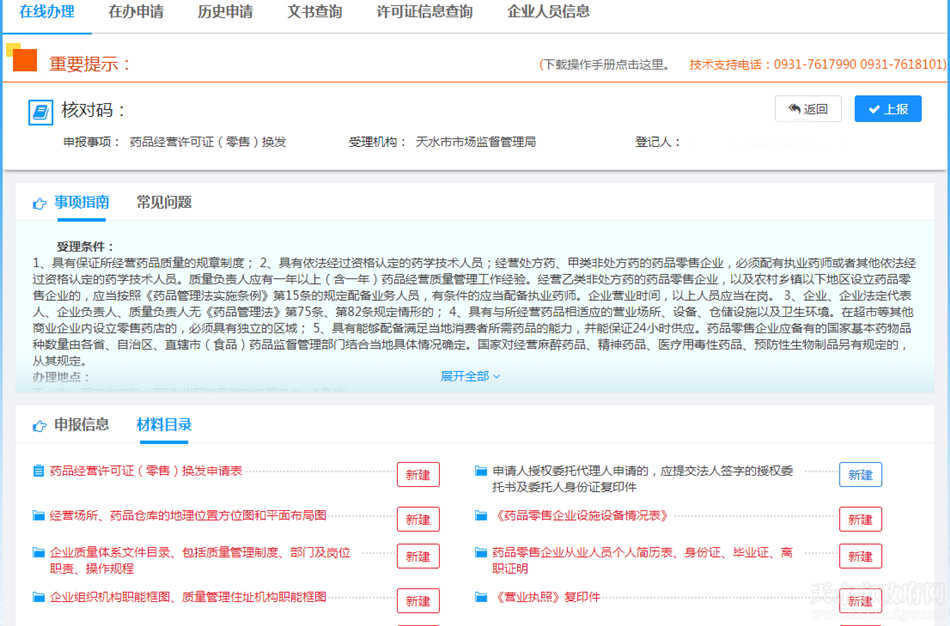Click the pointing hand icon beside 事项指南

tap(40, 203)
